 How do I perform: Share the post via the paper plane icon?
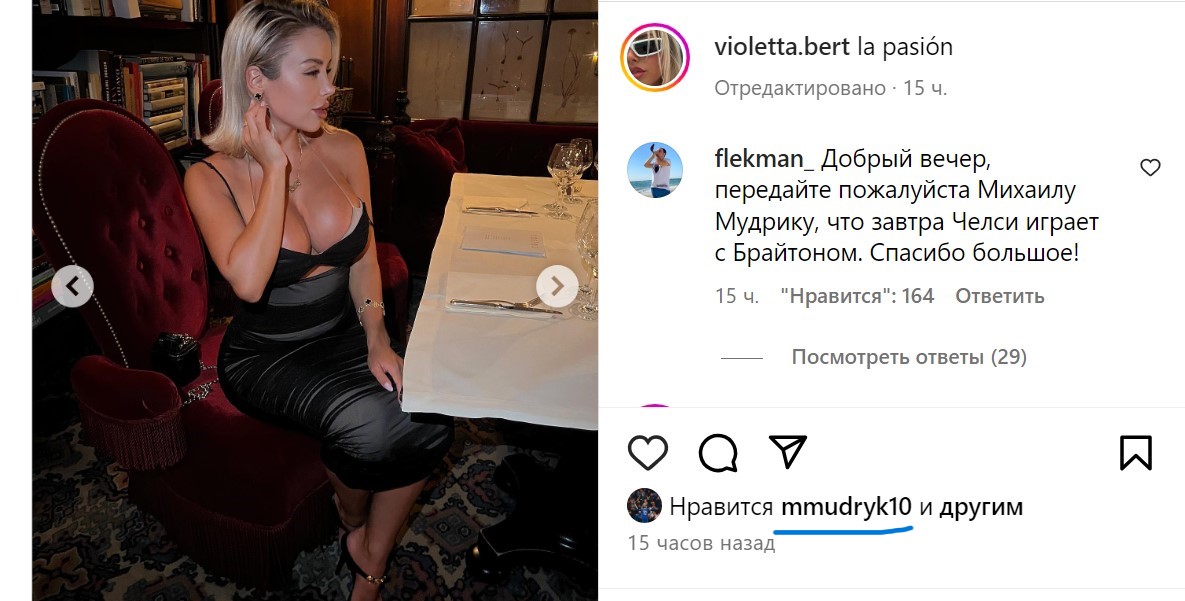pos(787,451)
